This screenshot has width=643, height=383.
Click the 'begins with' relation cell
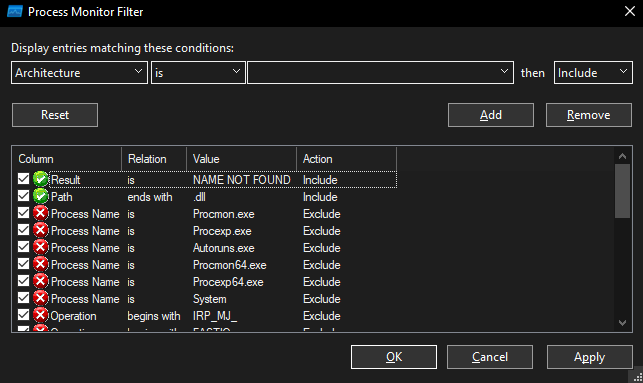click(154, 316)
